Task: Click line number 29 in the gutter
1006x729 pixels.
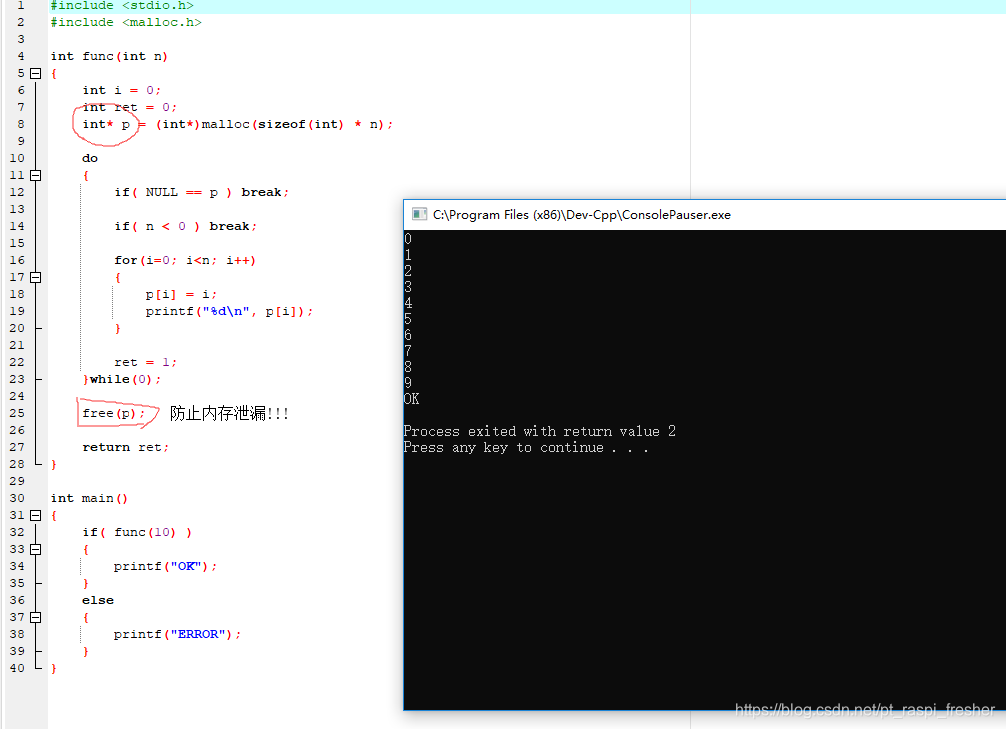Action: pos(17,481)
